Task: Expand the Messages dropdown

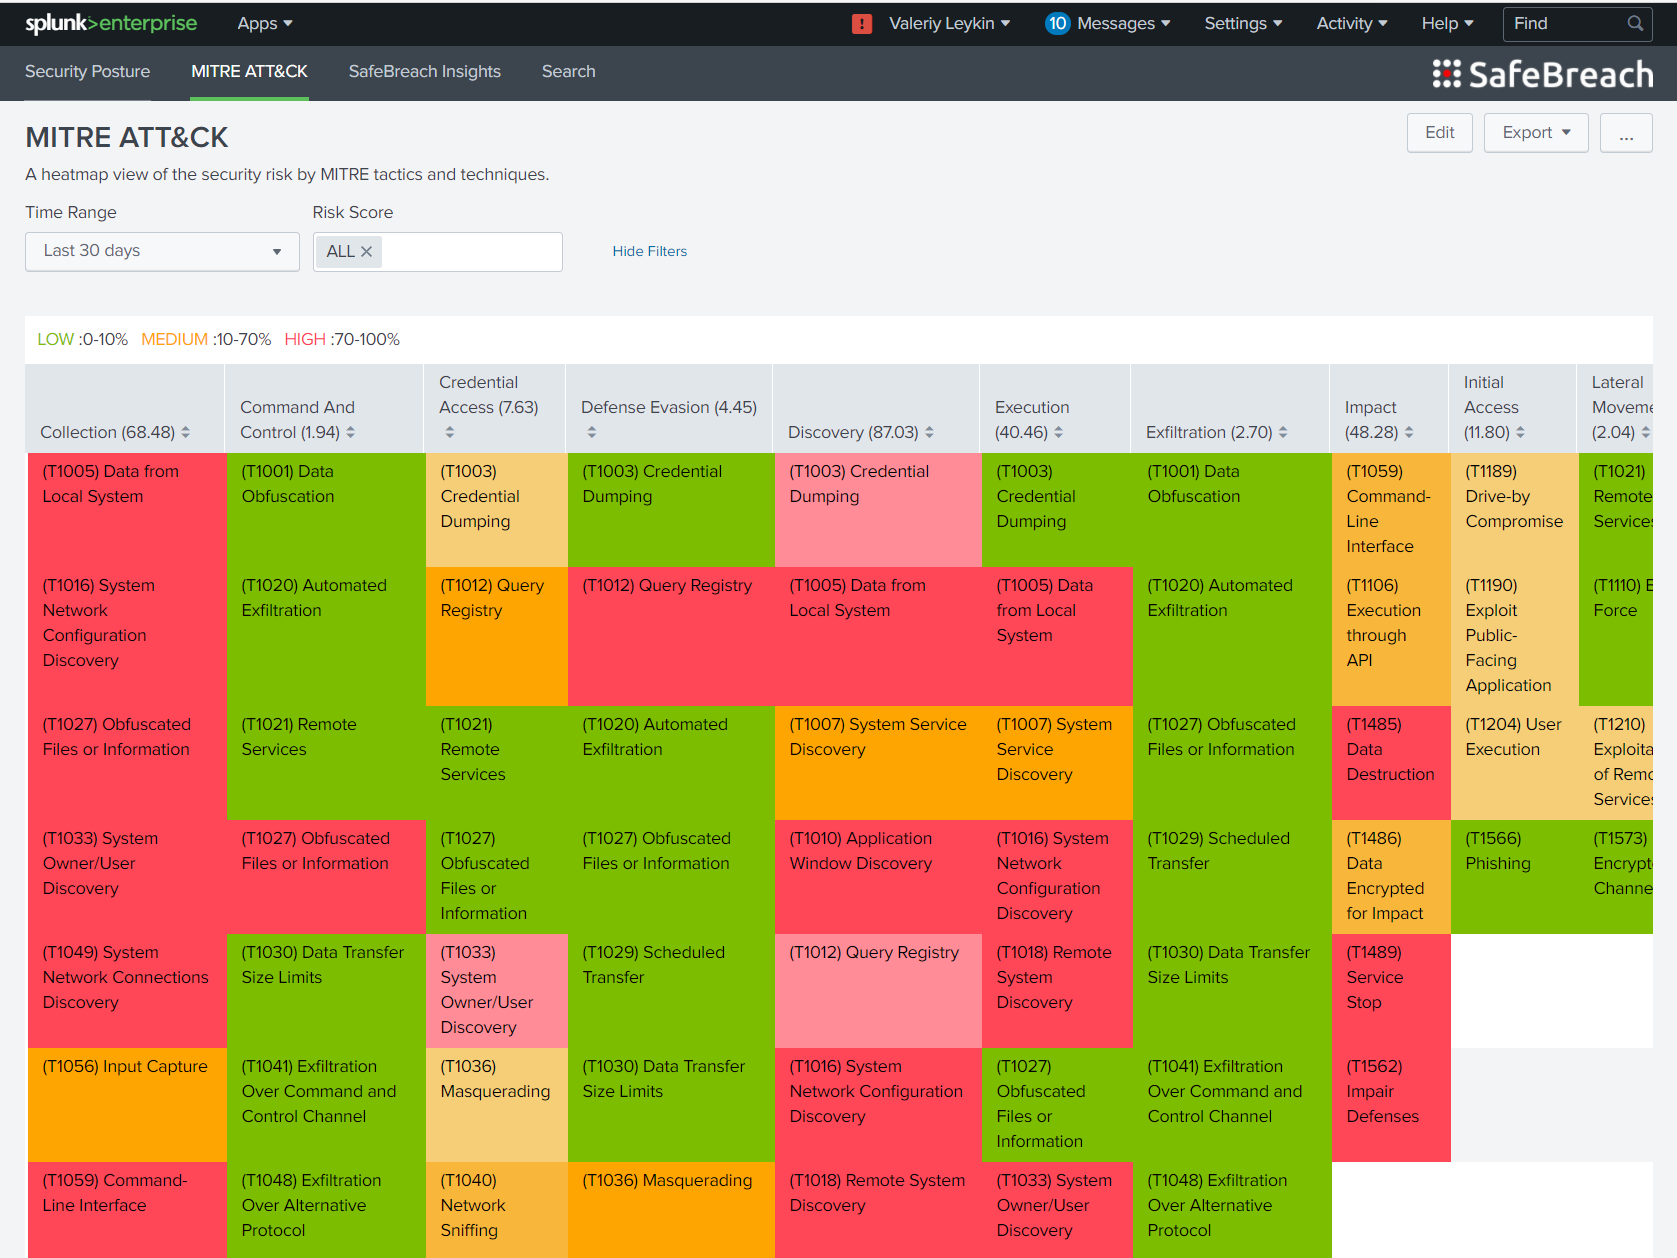Action: [1123, 23]
